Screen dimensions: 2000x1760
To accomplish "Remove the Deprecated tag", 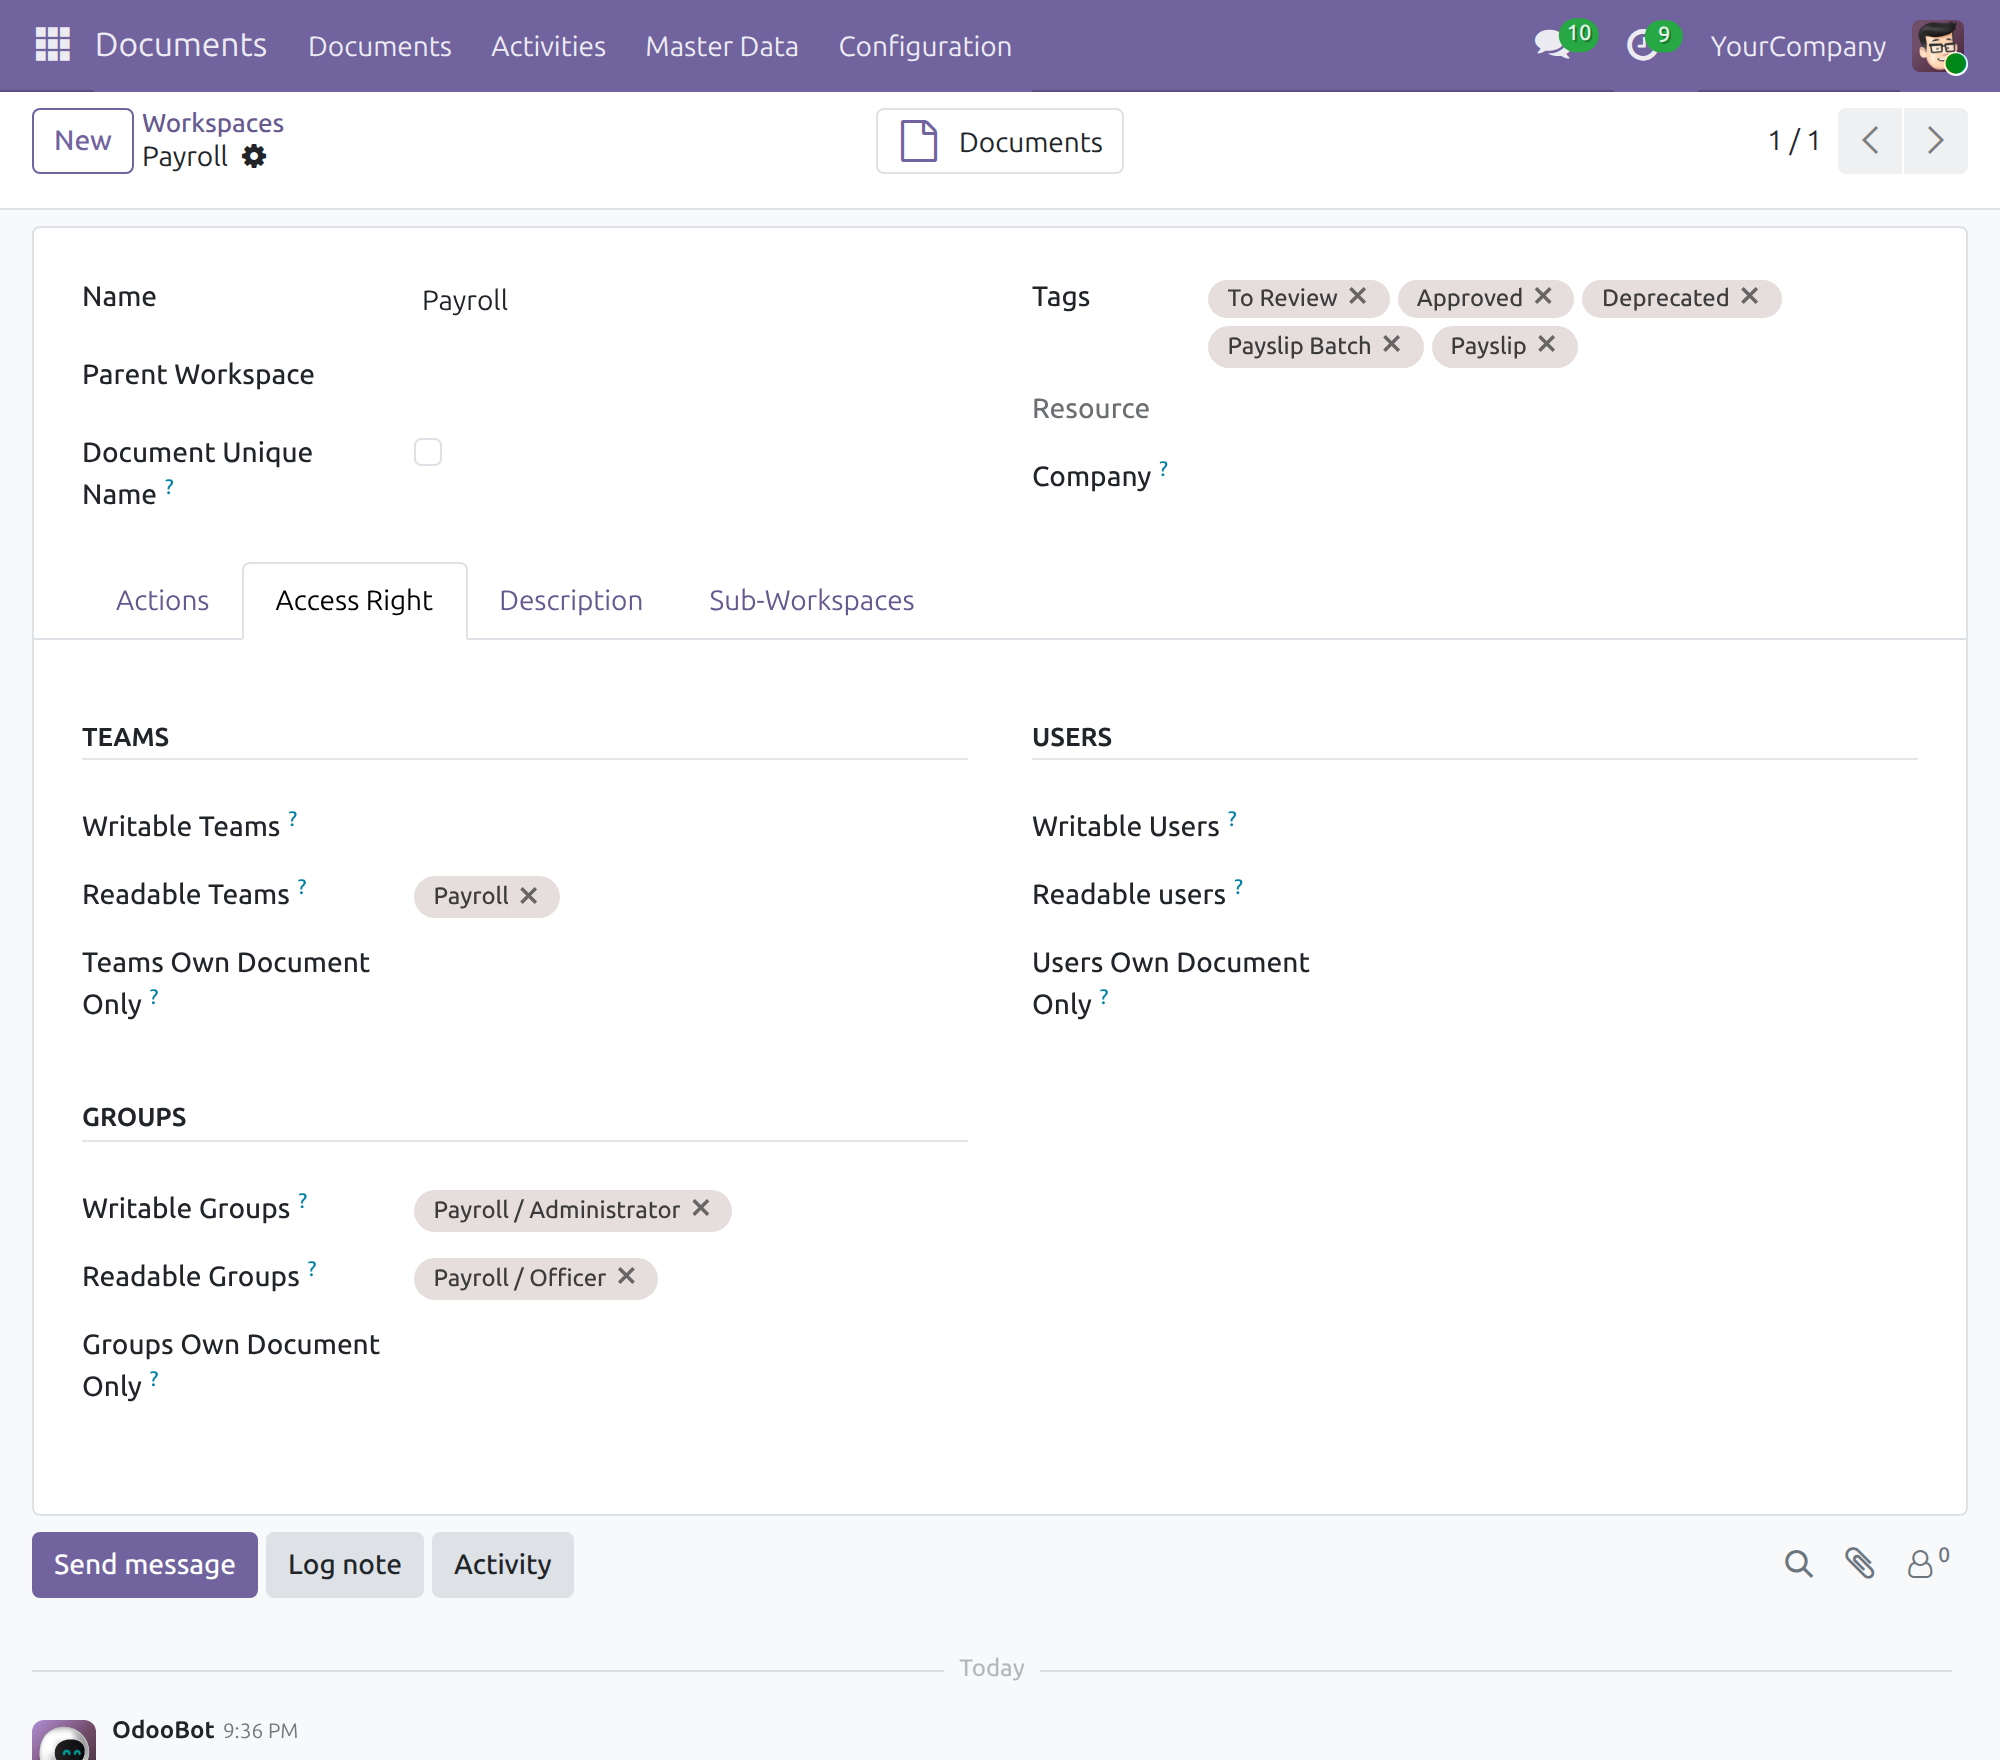I will [x=1749, y=296].
